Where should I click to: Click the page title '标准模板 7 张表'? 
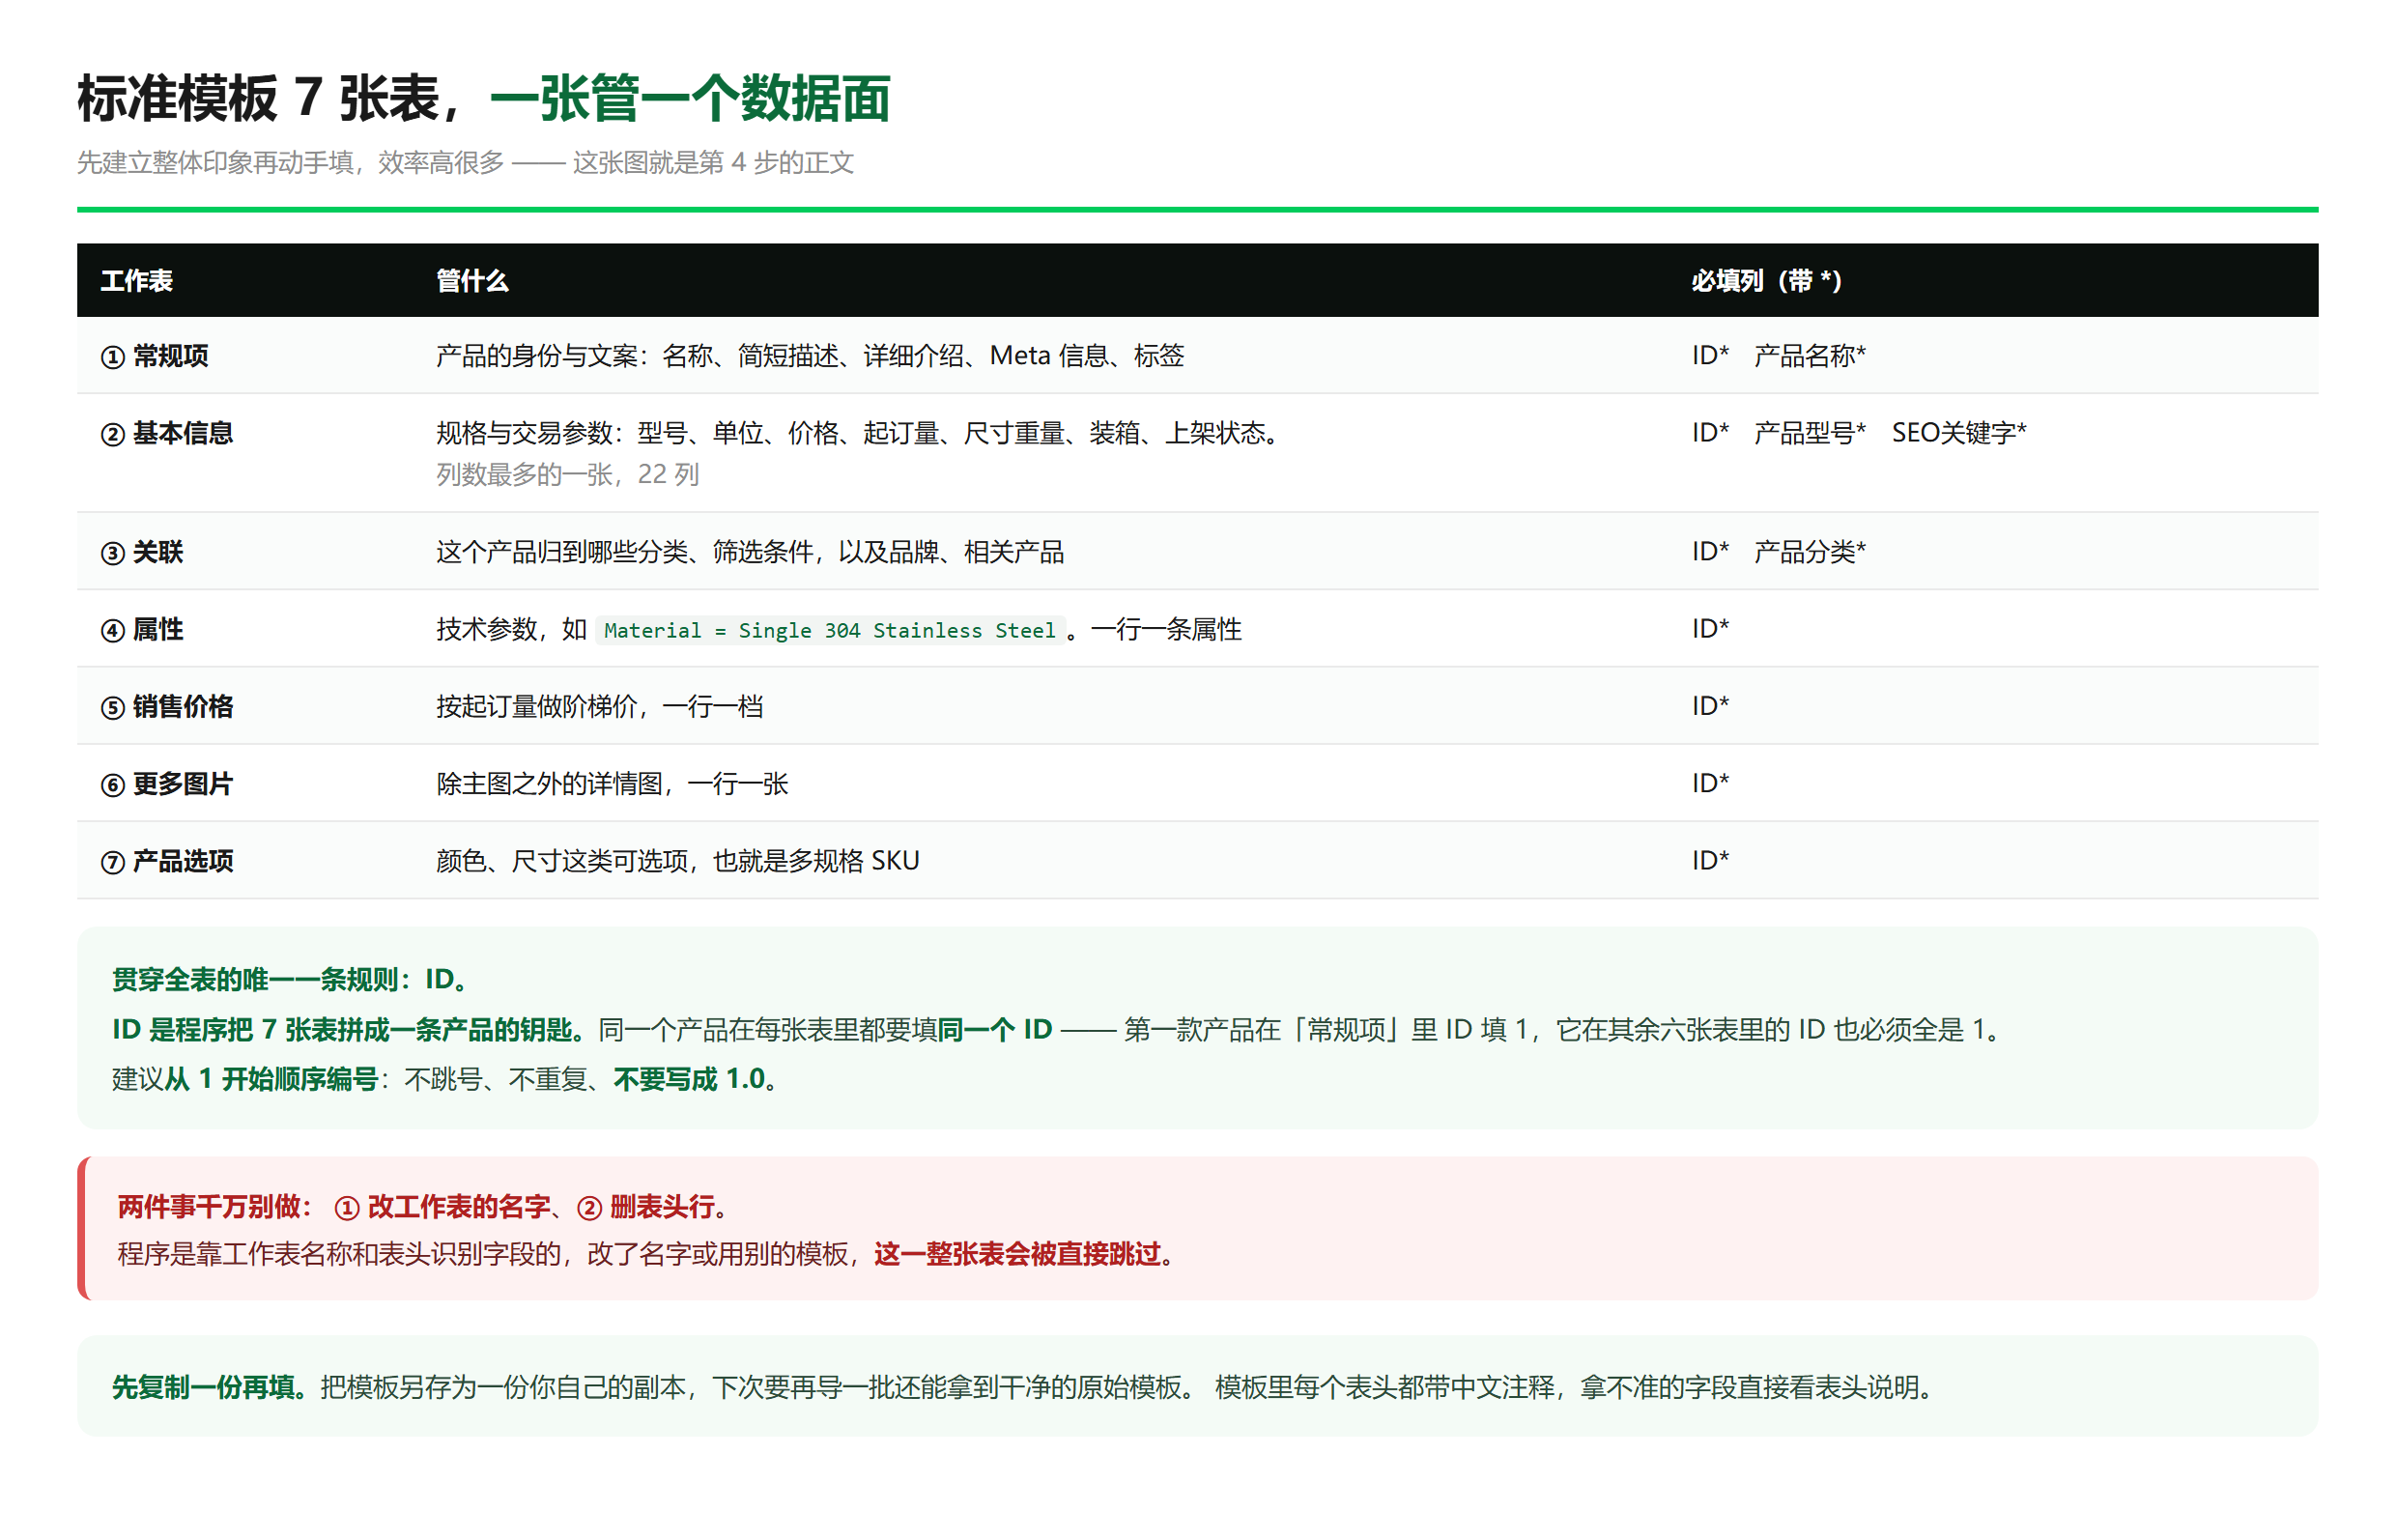click(259, 98)
